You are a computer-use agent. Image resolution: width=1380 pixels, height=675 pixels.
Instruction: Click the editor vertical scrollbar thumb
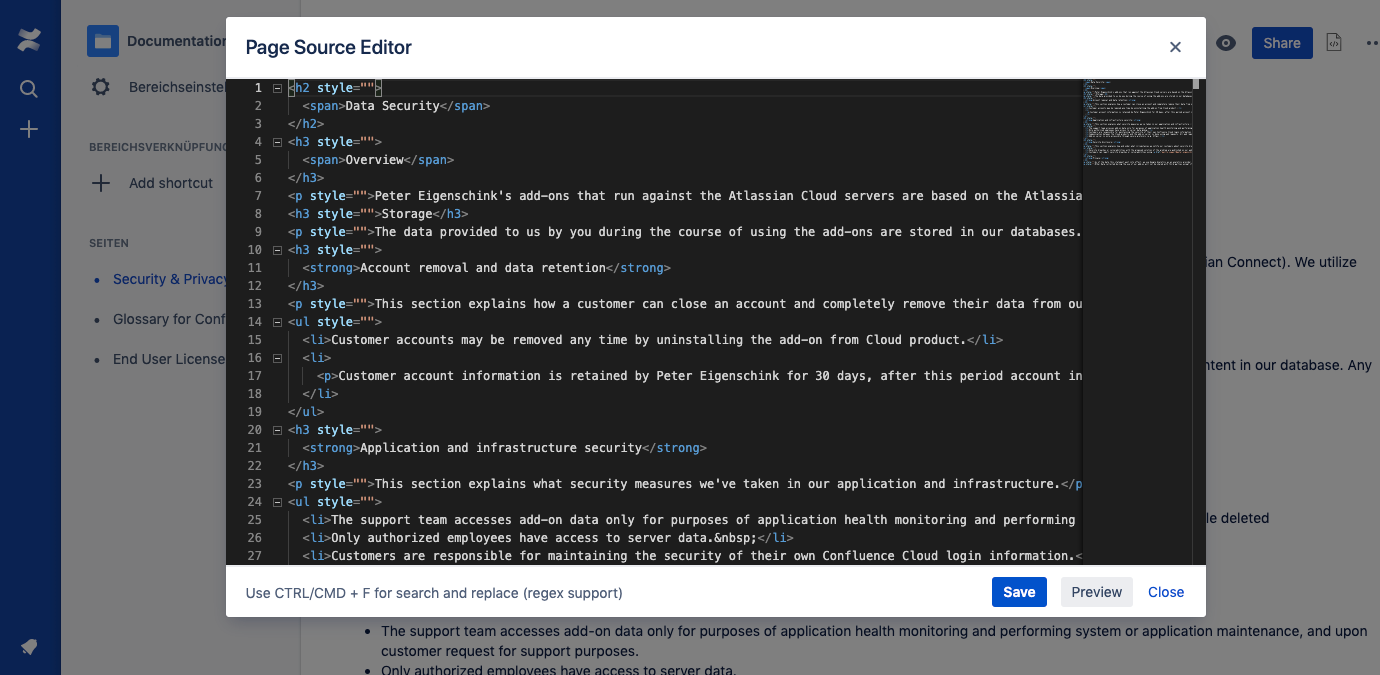[1196, 84]
